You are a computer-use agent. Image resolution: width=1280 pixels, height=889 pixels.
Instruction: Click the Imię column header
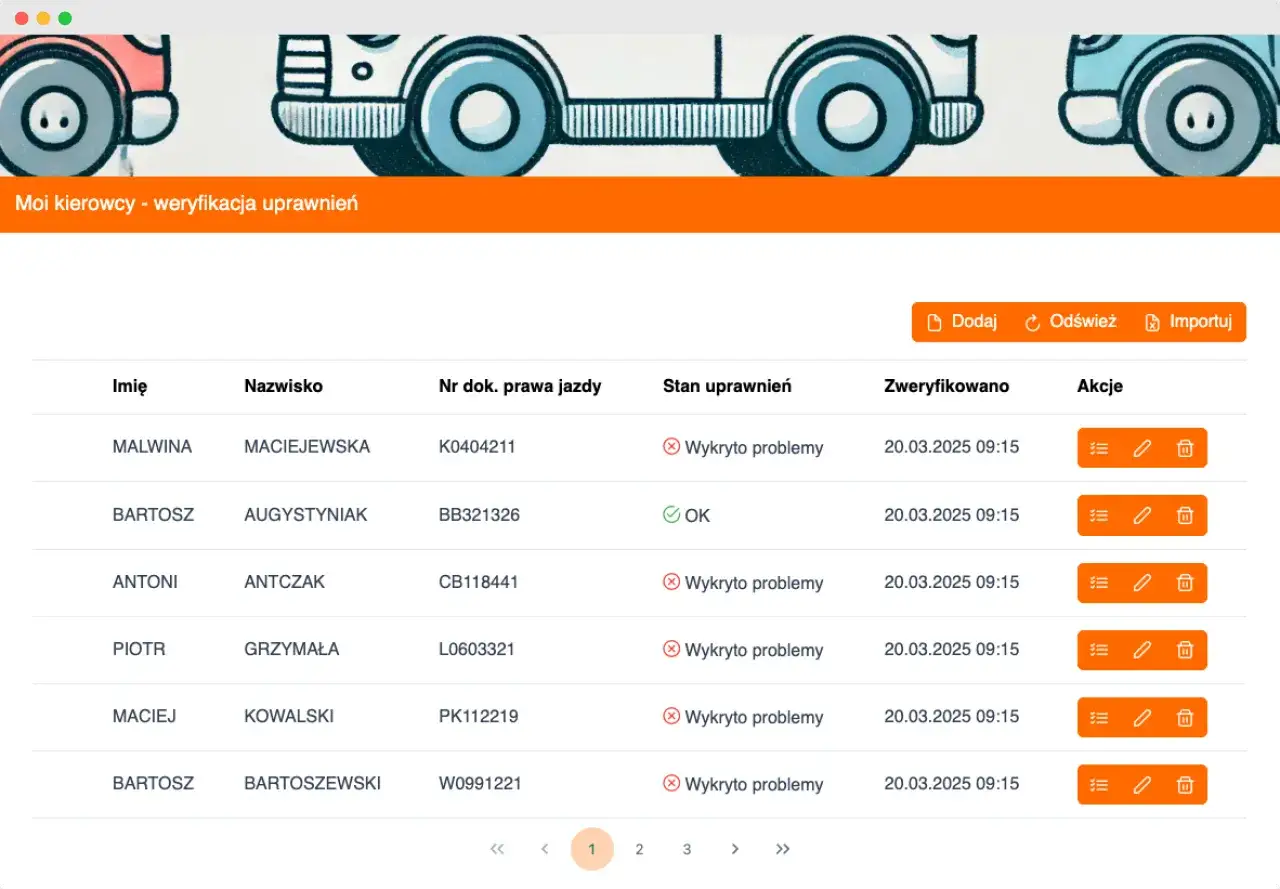[130, 386]
